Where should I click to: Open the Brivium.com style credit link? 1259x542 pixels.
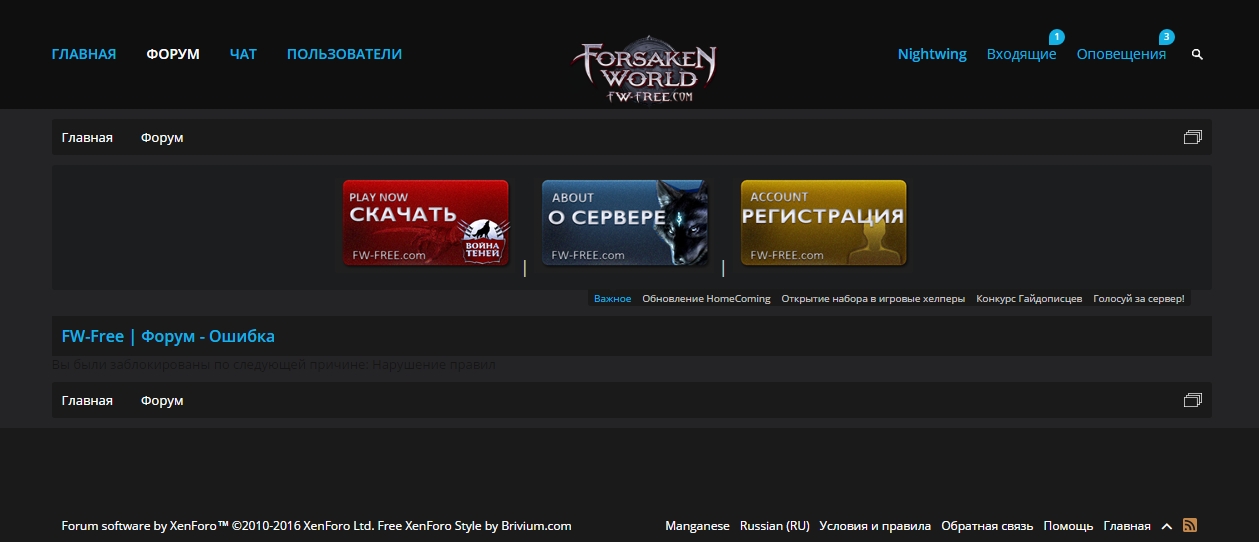pyautogui.click(x=475, y=525)
